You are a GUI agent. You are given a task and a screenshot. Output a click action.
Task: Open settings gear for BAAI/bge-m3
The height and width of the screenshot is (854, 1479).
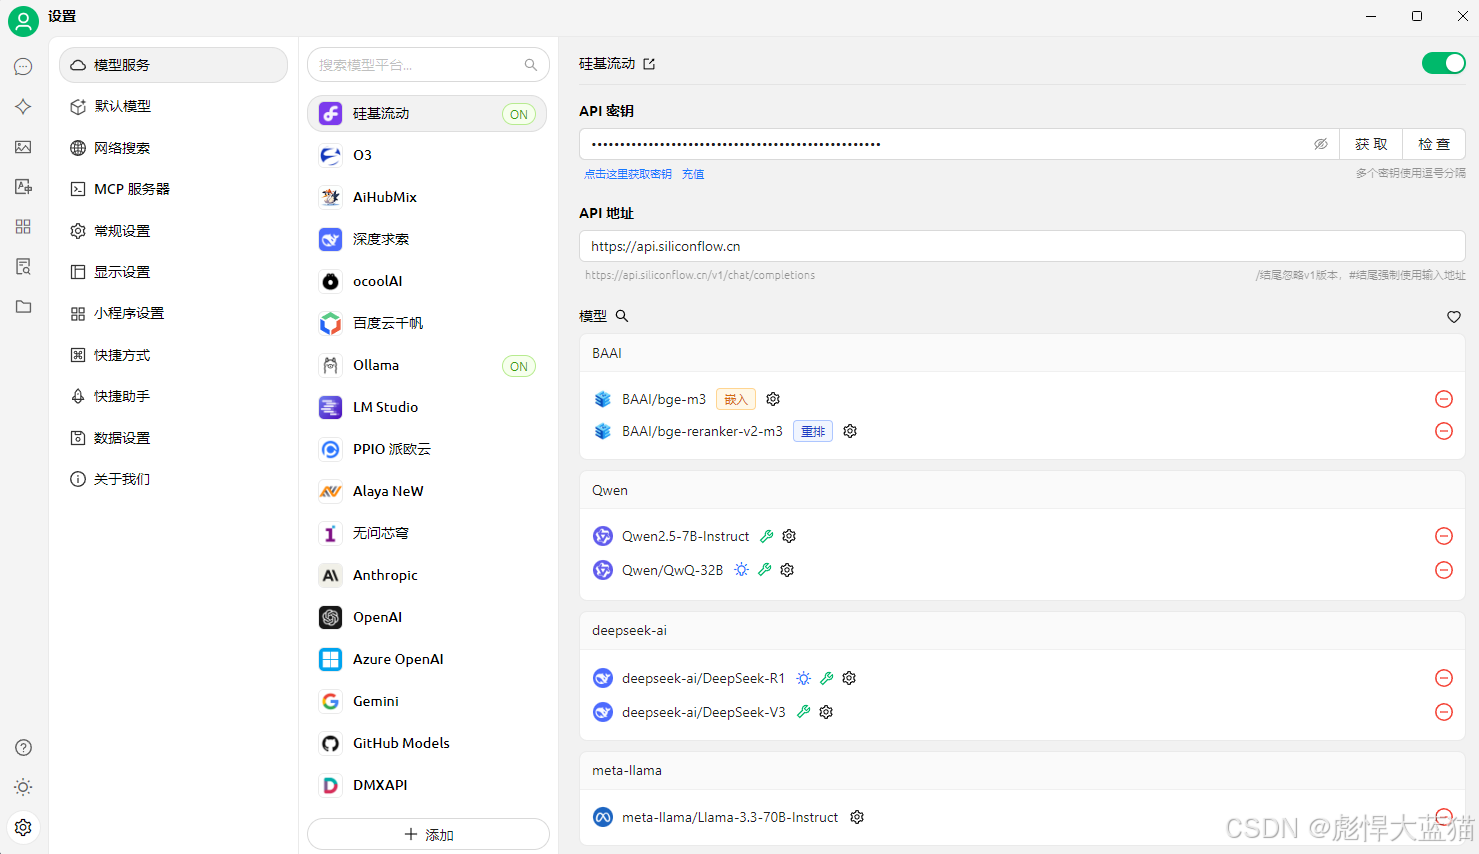pos(773,399)
